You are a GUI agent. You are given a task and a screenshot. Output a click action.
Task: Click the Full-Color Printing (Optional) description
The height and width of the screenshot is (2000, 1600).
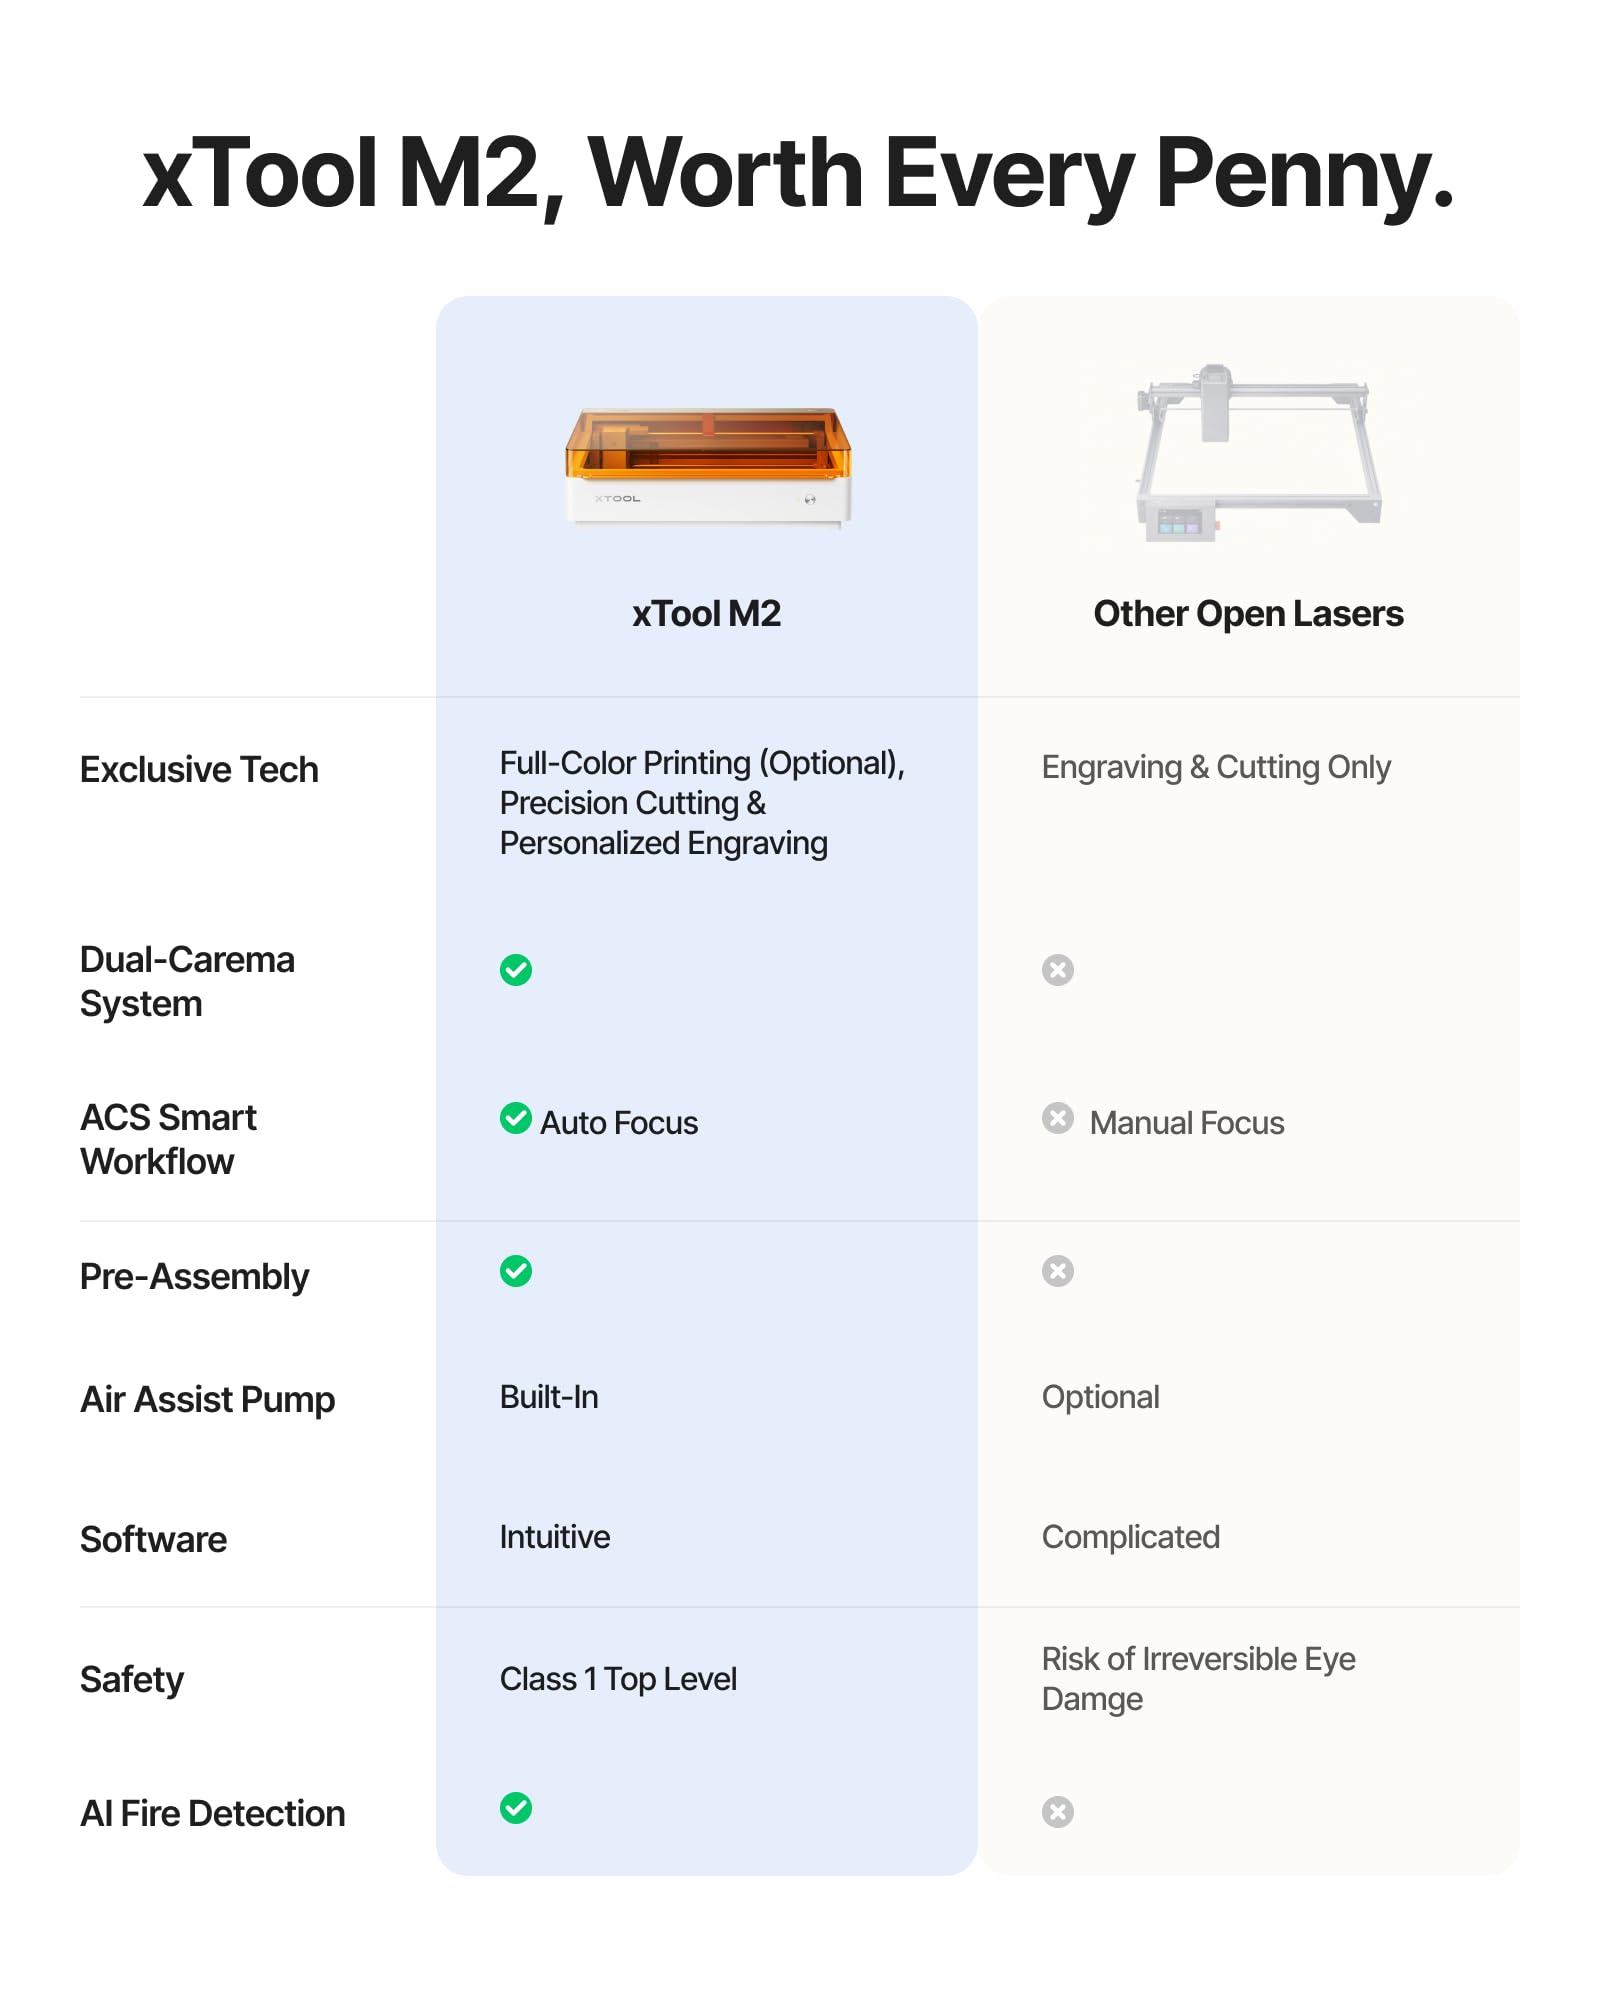pyautogui.click(x=702, y=803)
